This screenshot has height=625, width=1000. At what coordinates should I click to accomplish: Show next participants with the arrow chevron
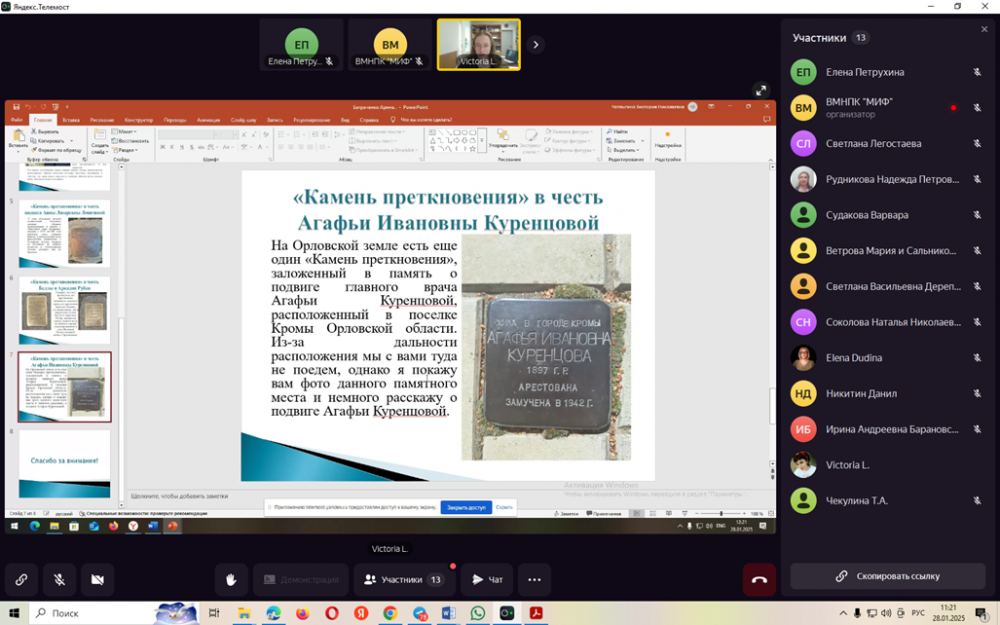click(x=535, y=44)
